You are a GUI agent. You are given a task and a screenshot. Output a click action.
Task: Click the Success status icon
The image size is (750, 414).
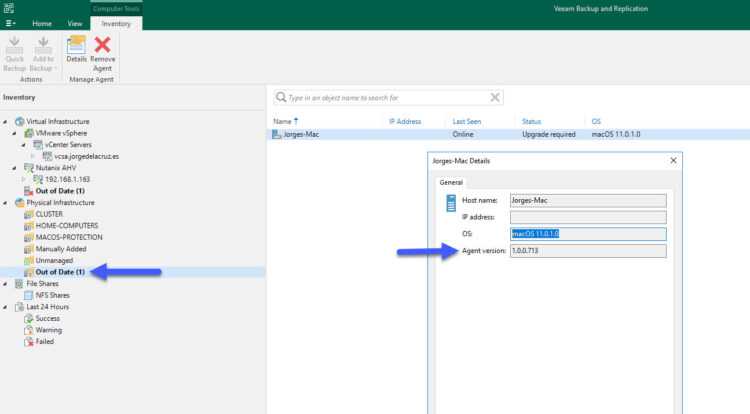pos(29,318)
